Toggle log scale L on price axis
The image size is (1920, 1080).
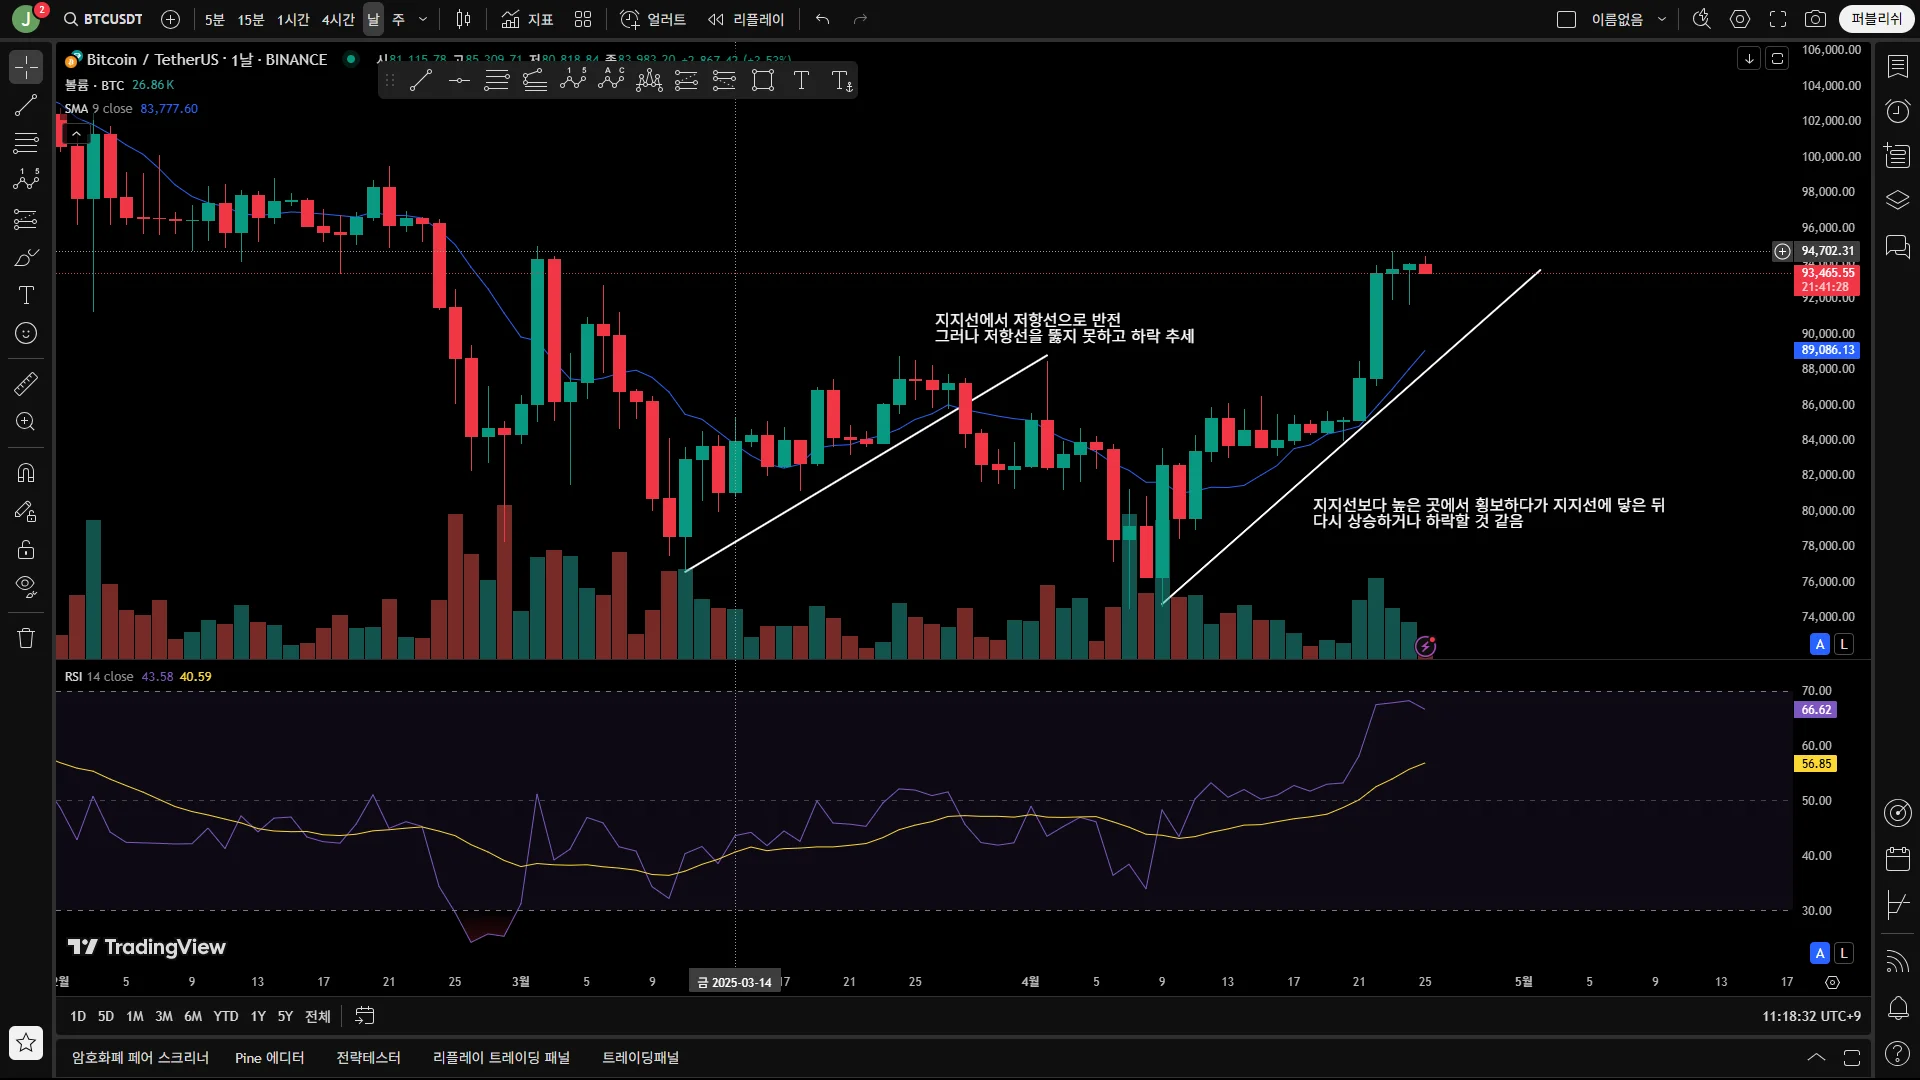[1844, 644]
